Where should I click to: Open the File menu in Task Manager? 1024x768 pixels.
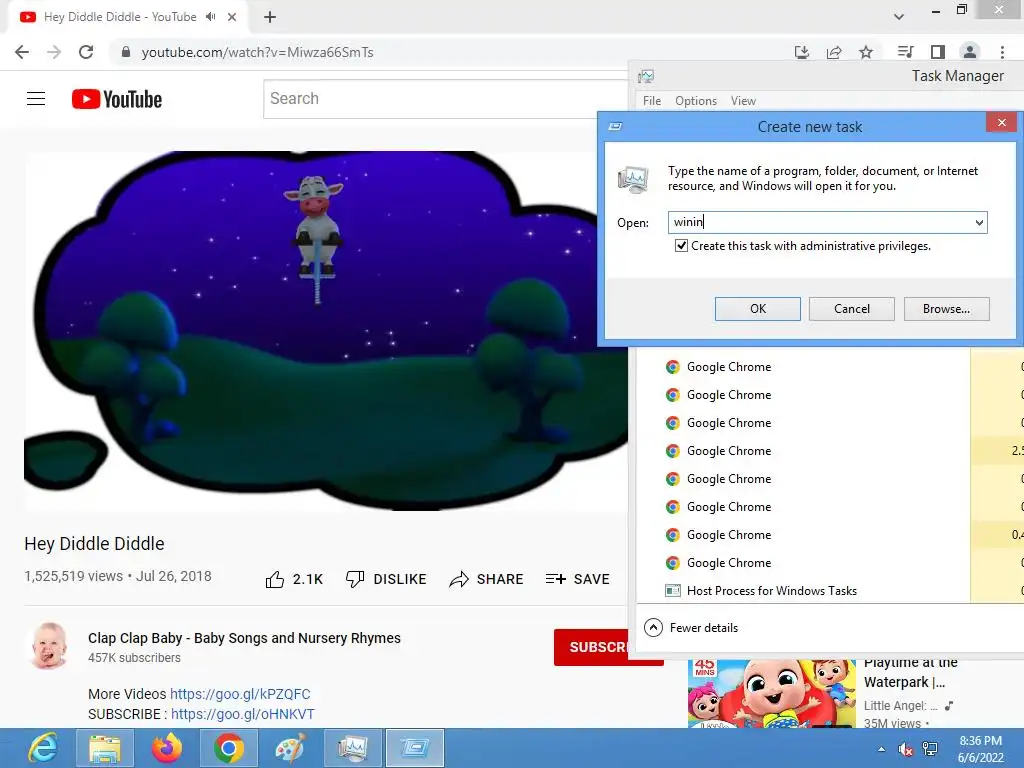click(652, 101)
